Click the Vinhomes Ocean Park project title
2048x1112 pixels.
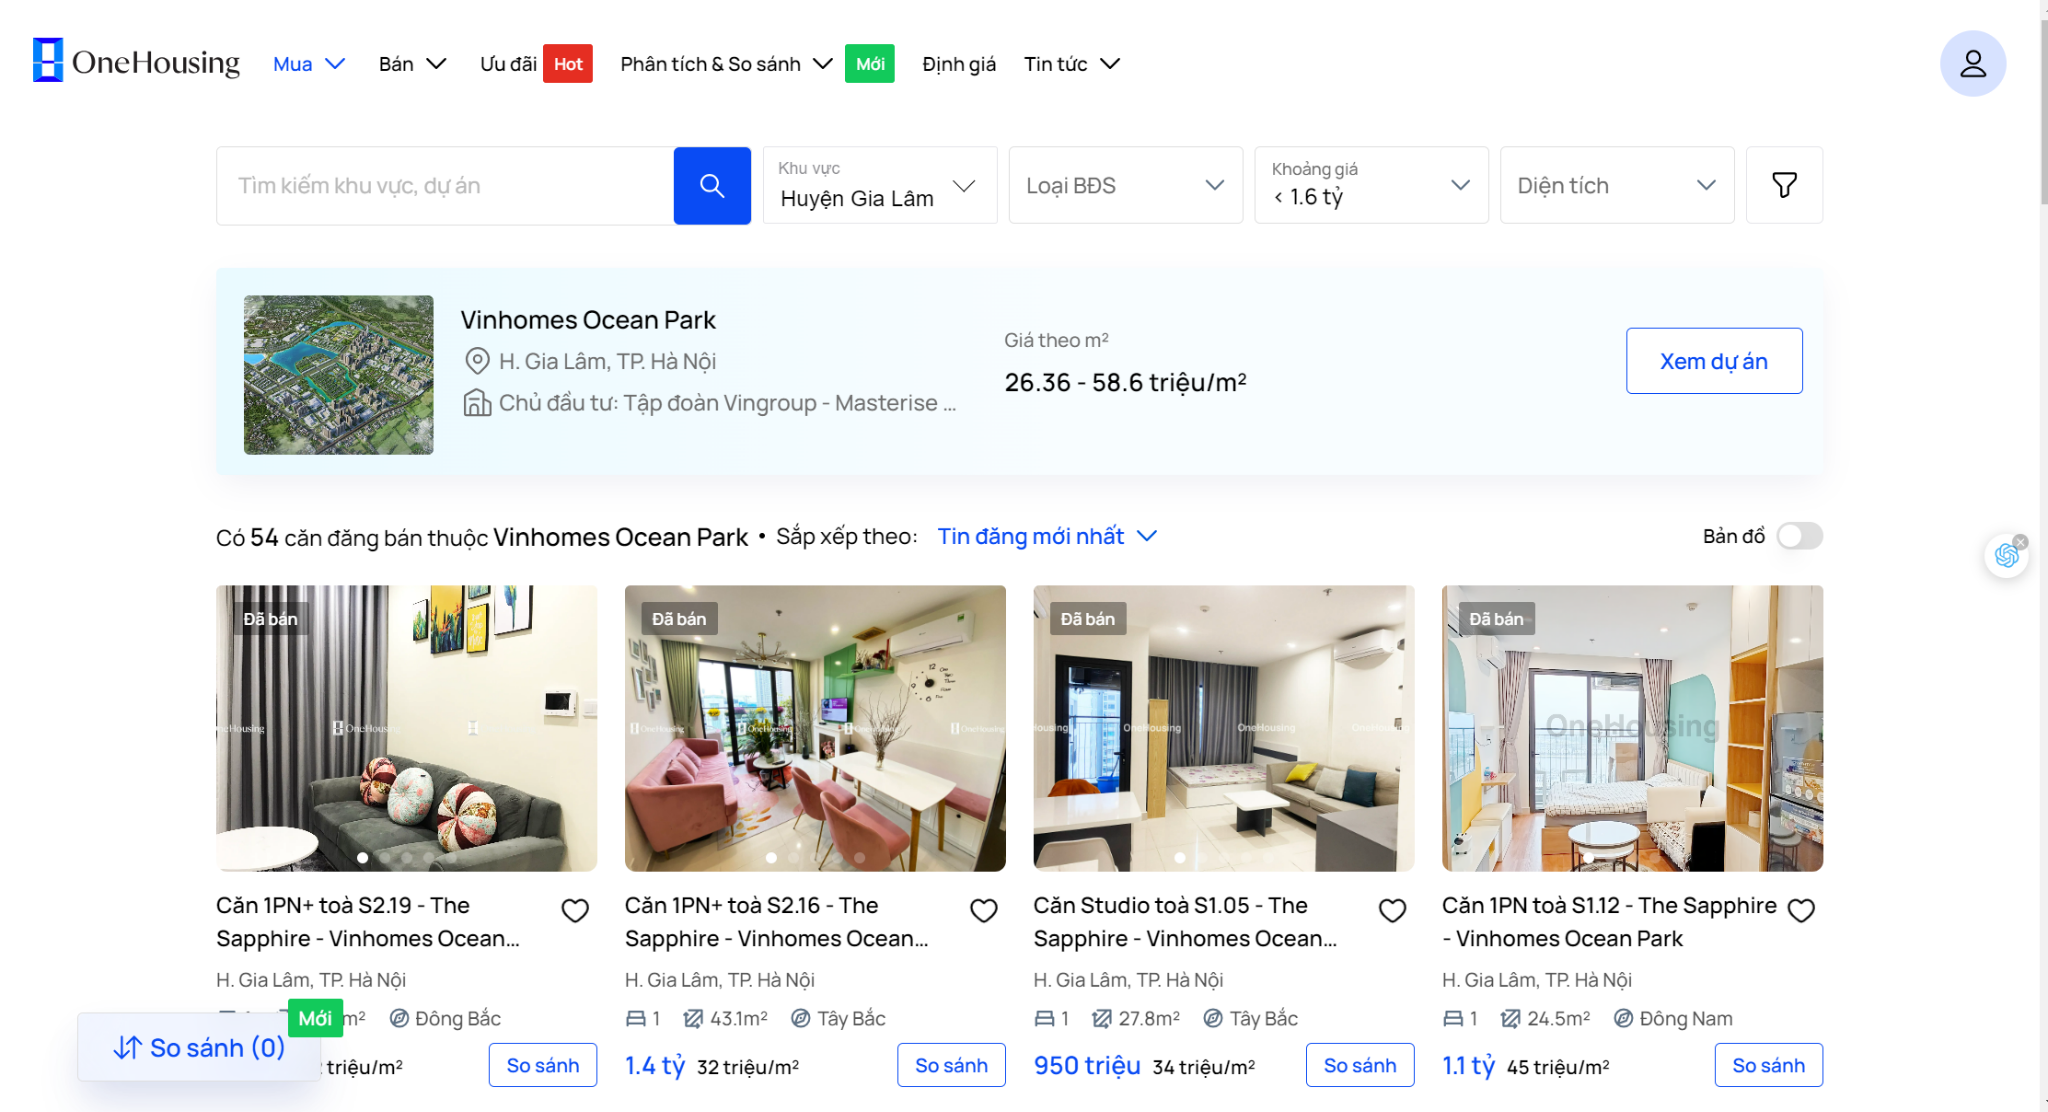tap(588, 320)
